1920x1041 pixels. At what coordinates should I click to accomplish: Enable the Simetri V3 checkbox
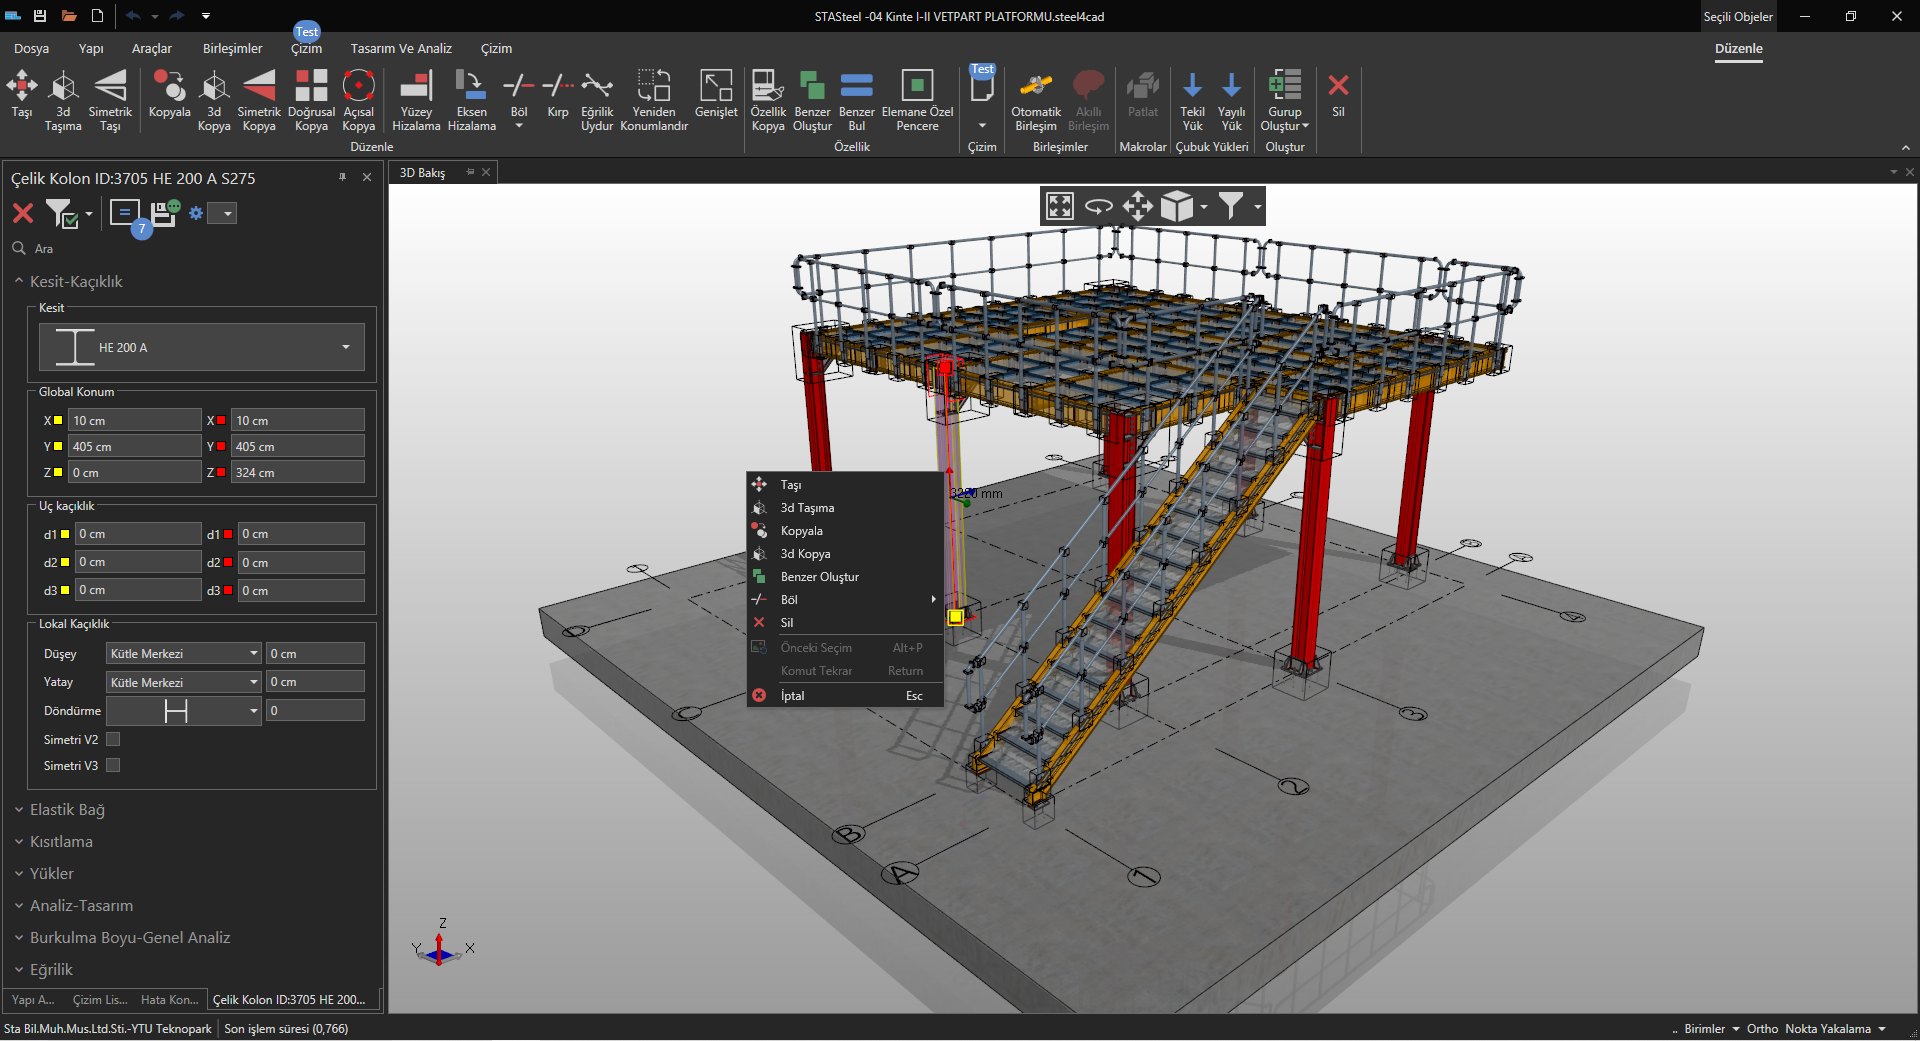click(x=113, y=766)
